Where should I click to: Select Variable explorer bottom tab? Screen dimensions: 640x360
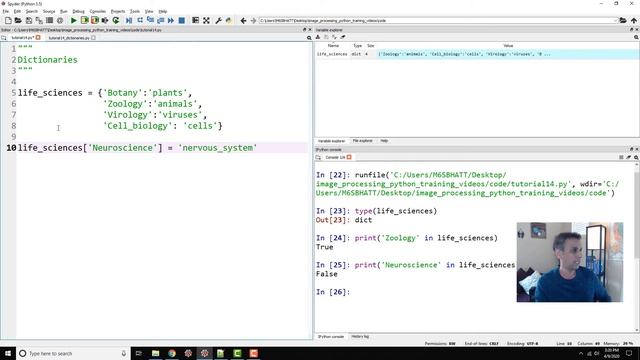click(x=331, y=141)
